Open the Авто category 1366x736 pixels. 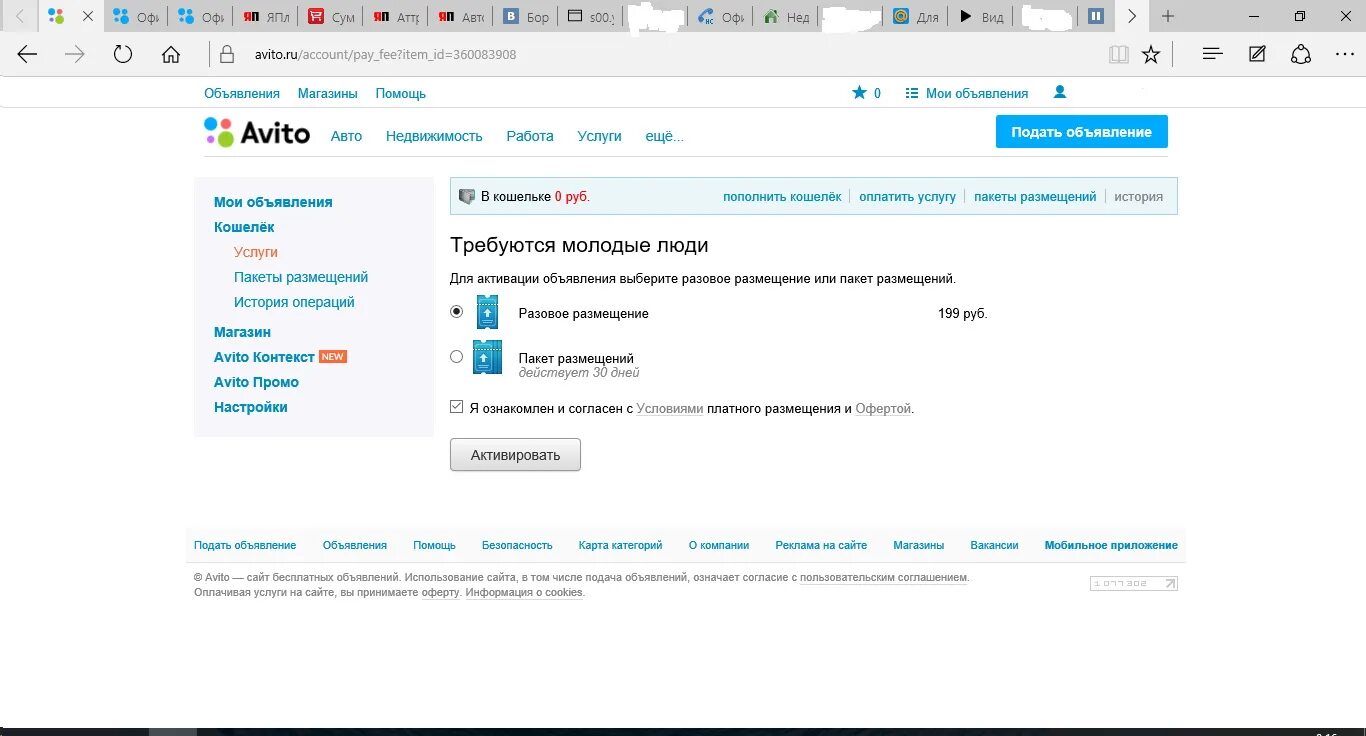point(346,136)
